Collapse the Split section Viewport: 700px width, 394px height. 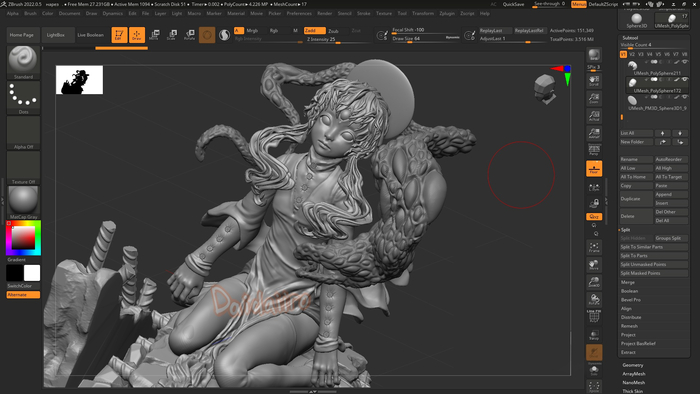(x=625, y=230)
